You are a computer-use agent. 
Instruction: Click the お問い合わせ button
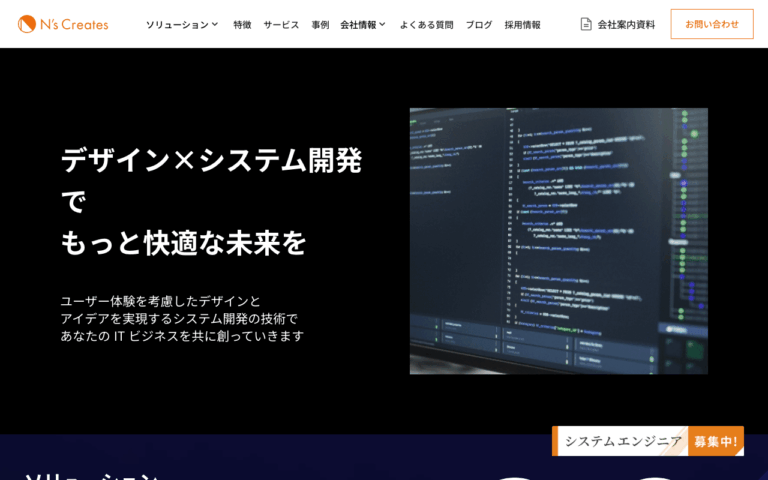(712, 24)
